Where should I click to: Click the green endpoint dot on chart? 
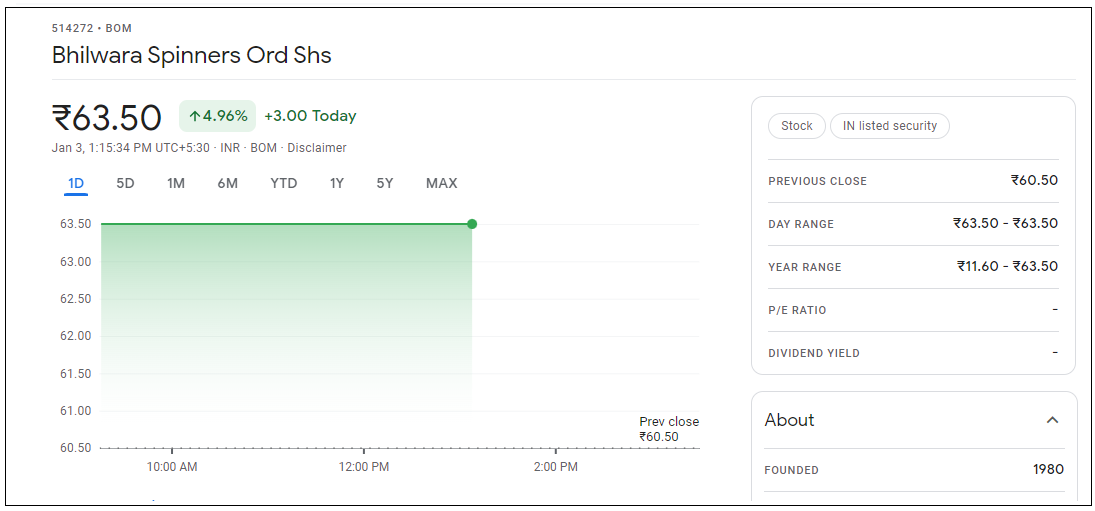tap(472, 224)
